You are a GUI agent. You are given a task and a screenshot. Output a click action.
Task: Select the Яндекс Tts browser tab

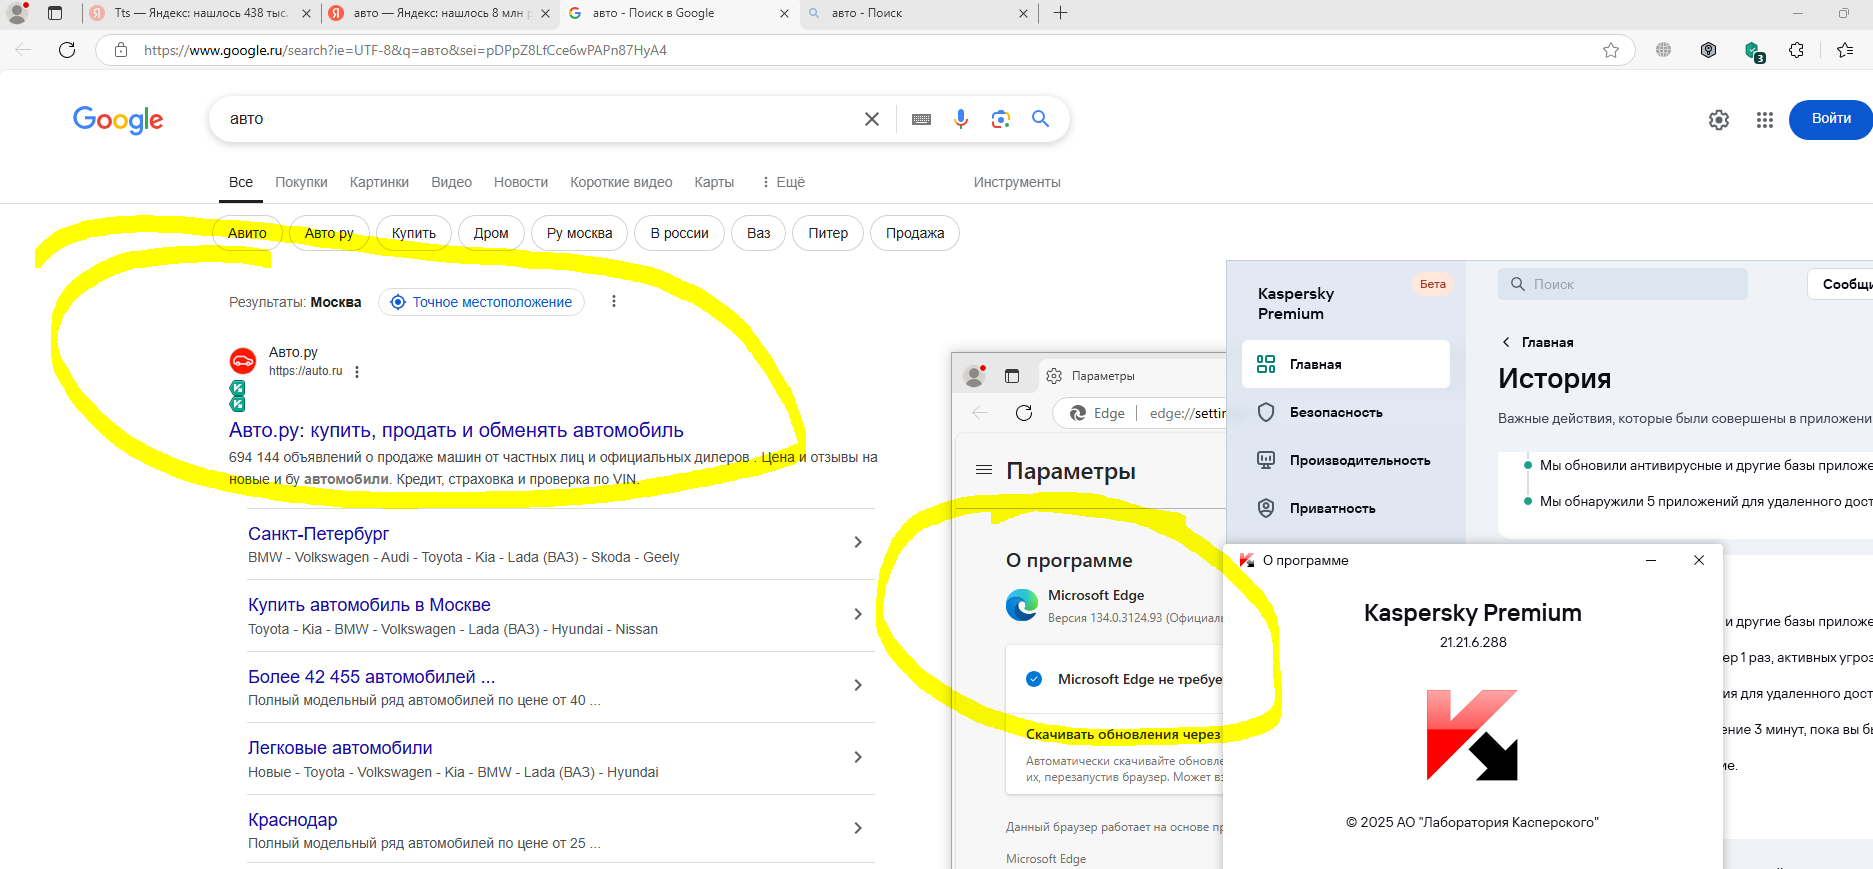pyautogui.click(x=200, y=13)
